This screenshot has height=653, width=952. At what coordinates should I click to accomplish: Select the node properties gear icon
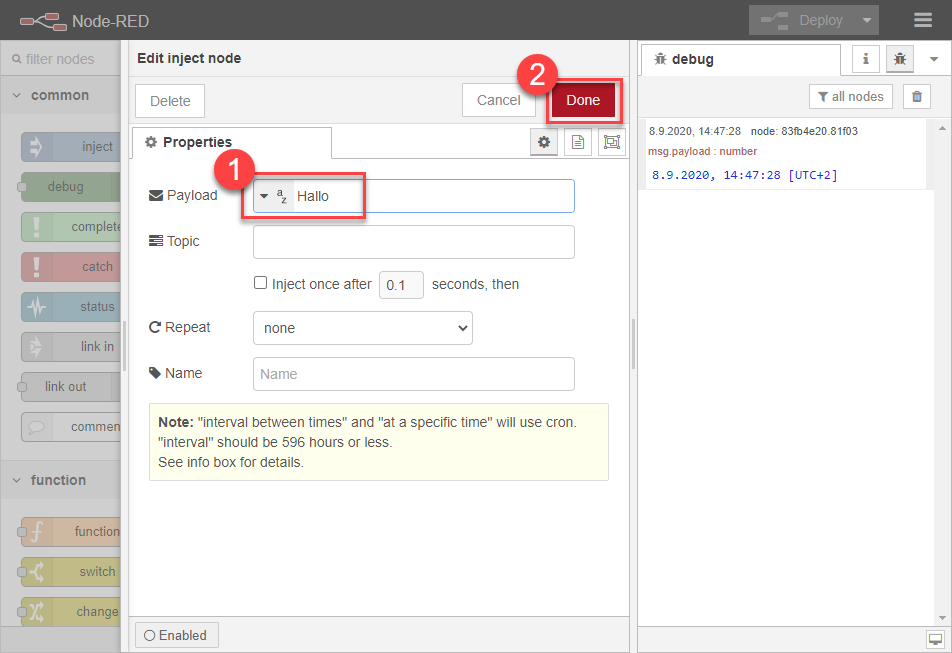click(x=544, y=143)
